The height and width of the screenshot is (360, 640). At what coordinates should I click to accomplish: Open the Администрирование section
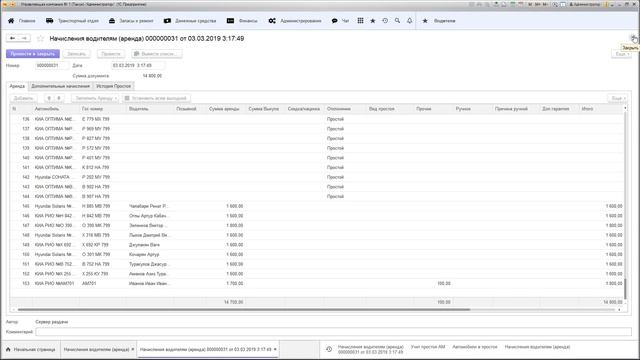click(x=295, y=20)
